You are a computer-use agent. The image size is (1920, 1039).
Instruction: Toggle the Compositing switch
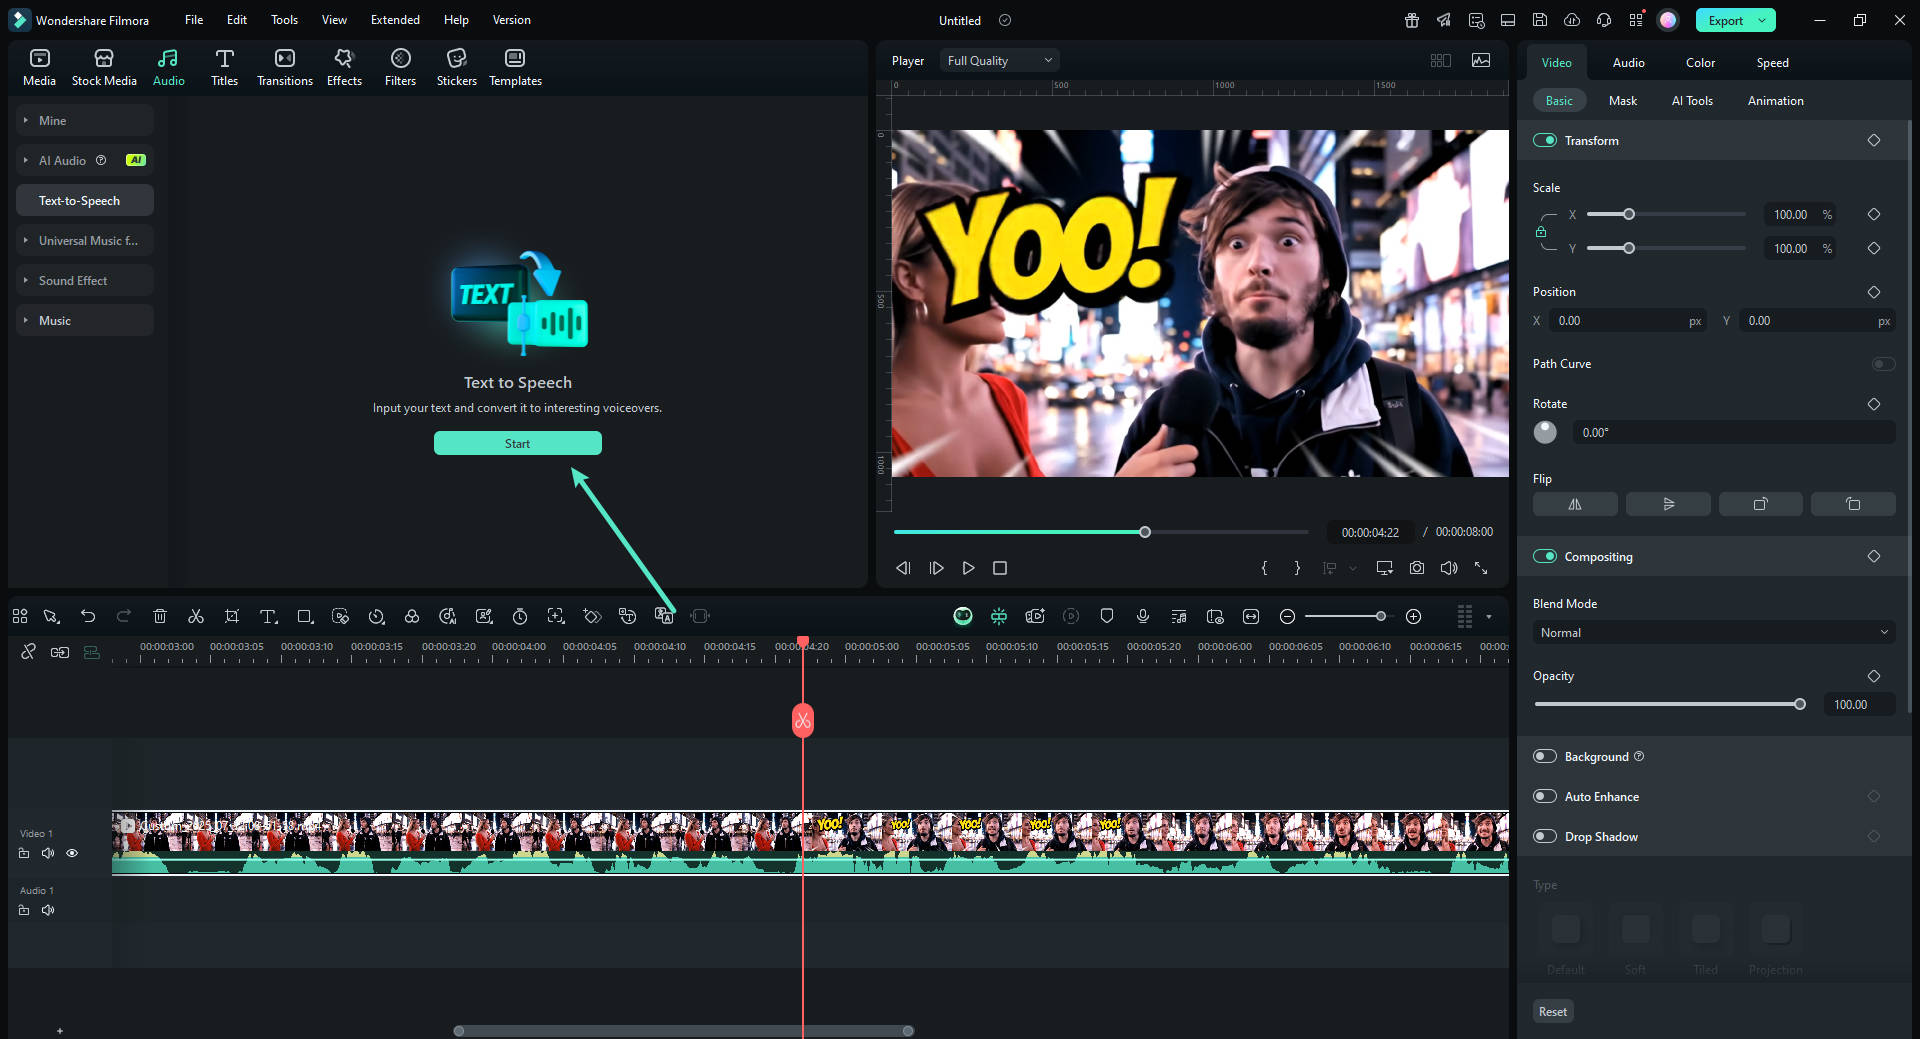[x=1545, y=556]
